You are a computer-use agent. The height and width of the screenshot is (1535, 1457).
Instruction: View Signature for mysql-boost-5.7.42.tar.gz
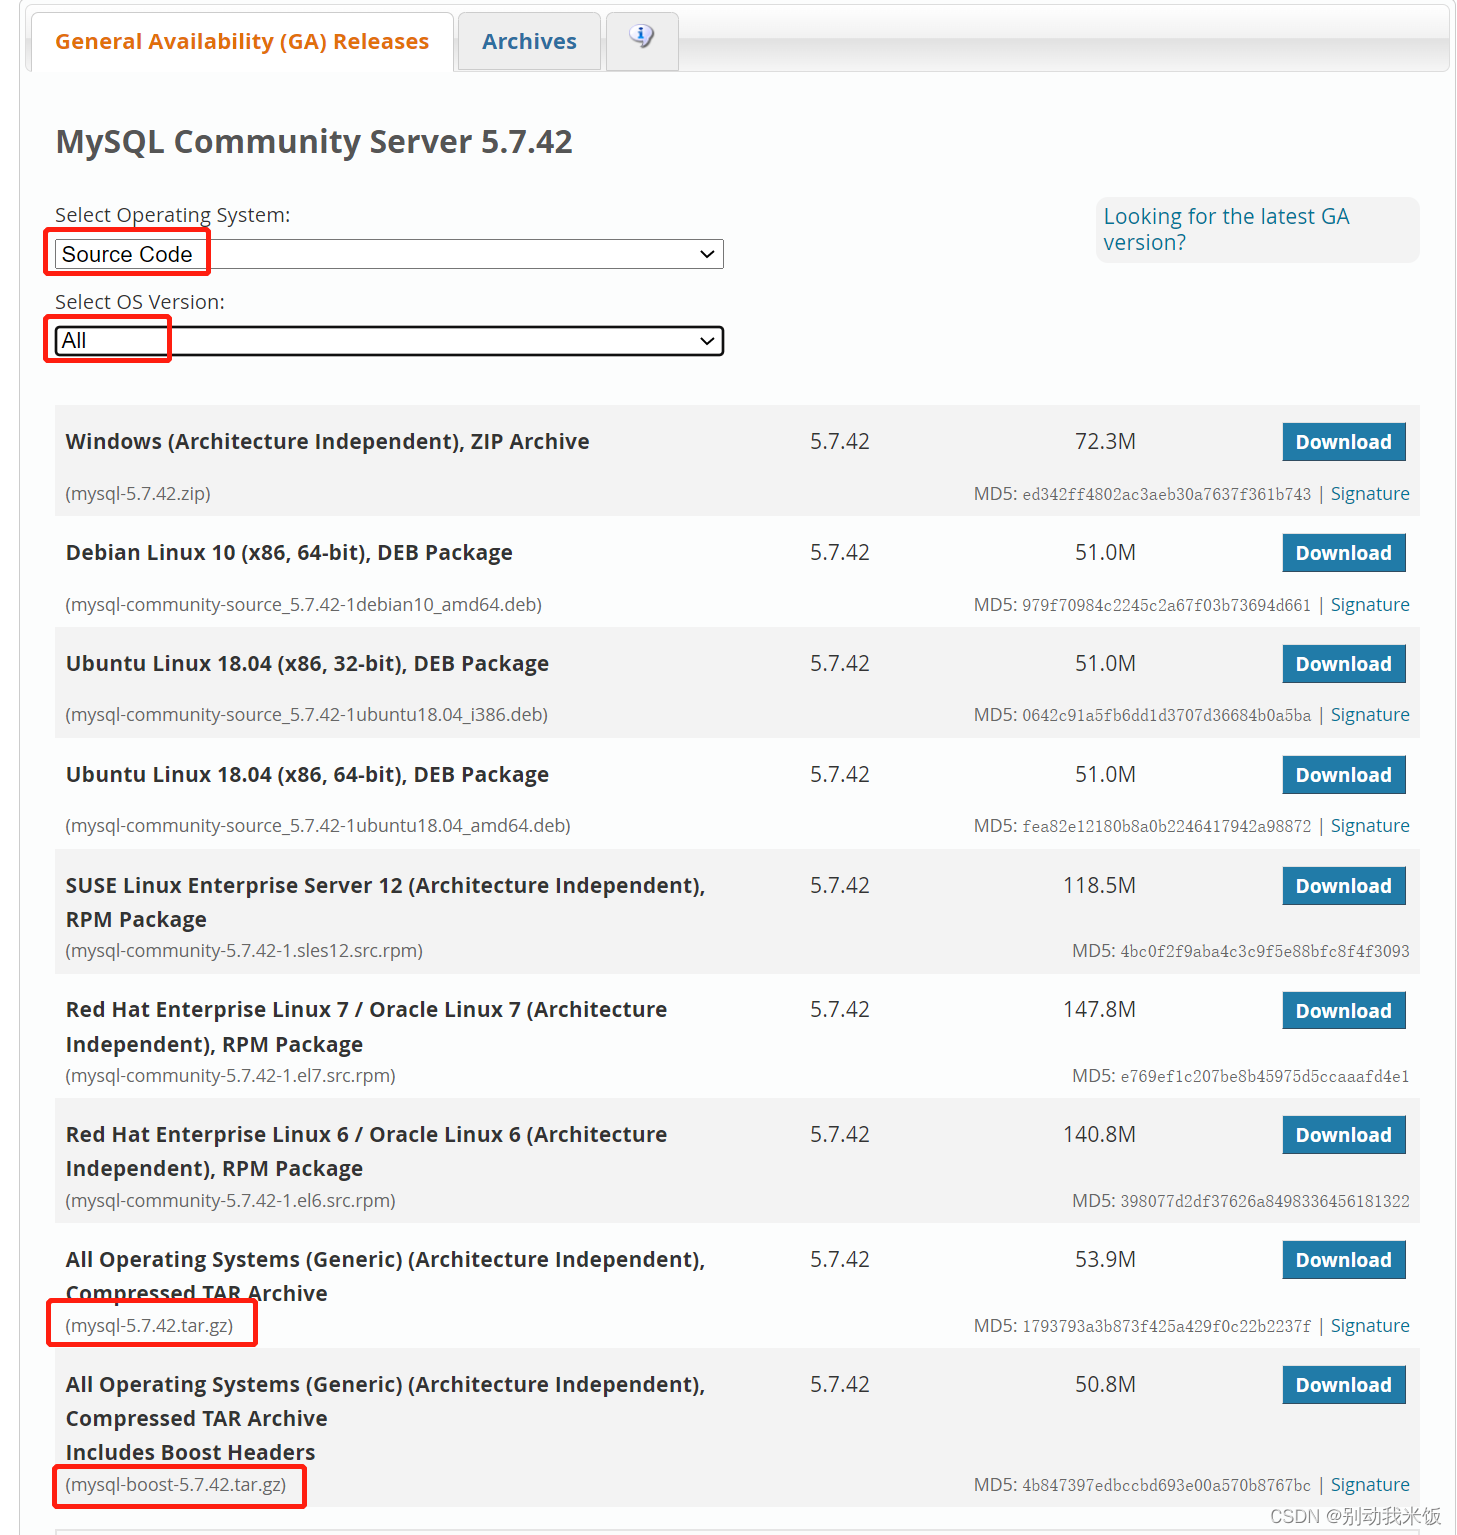(x=1369, y=1484)
